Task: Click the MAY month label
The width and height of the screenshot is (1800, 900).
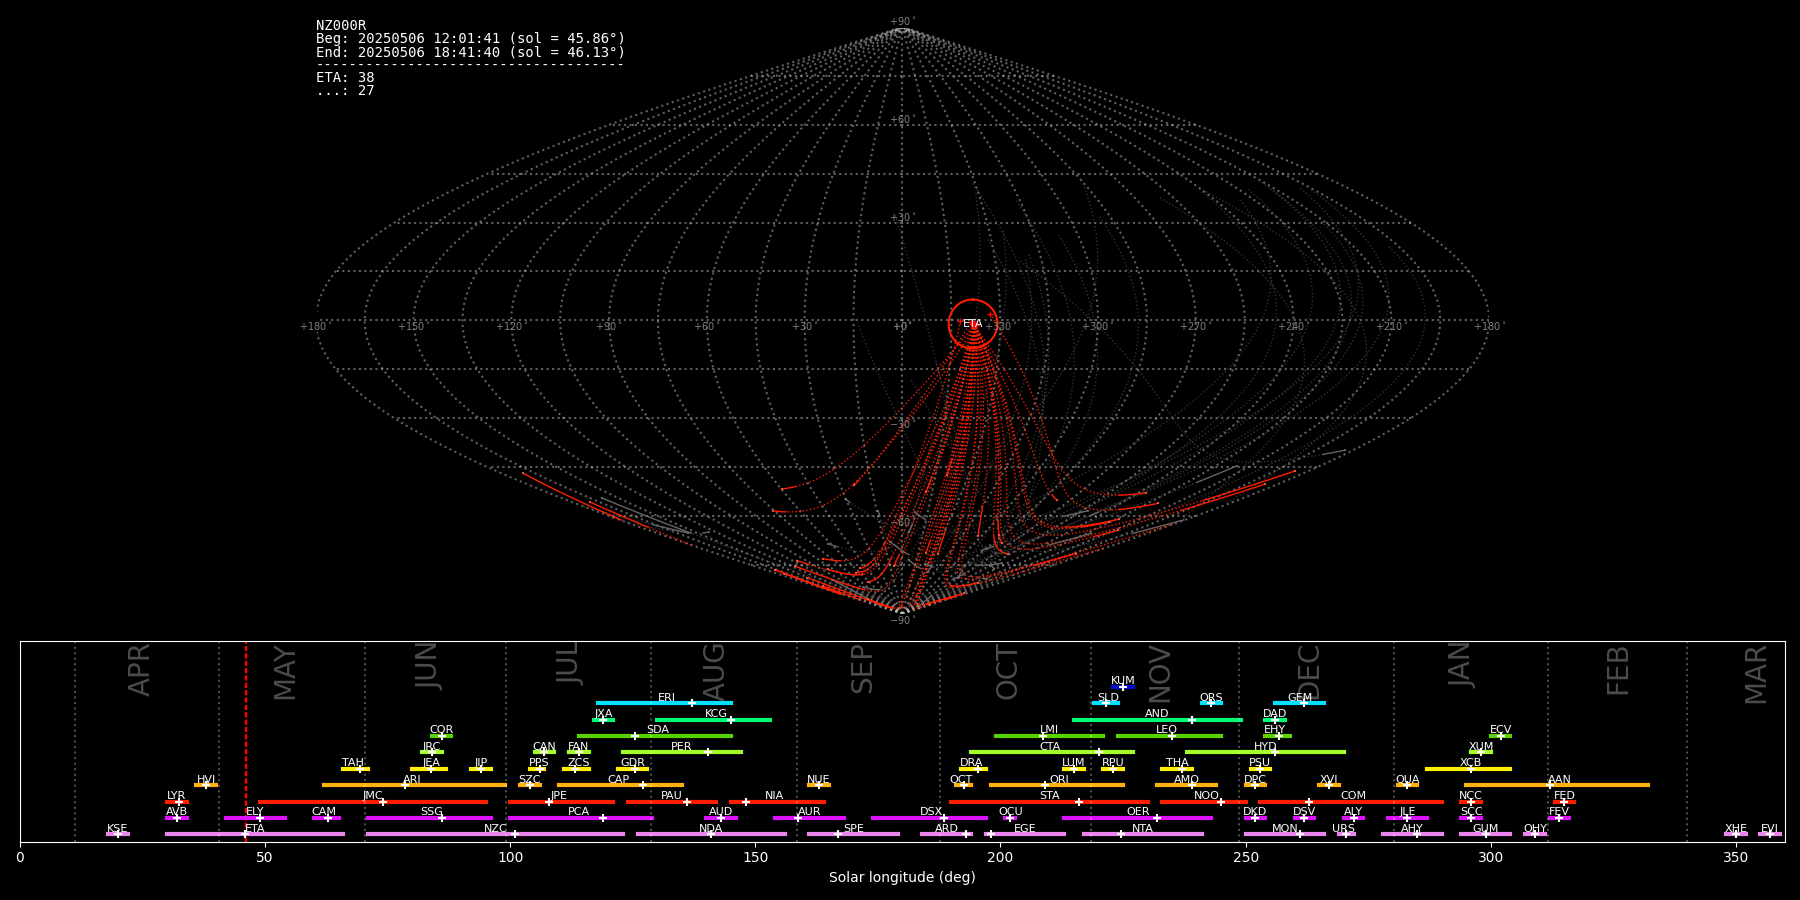Action: [x=285, y=673]
